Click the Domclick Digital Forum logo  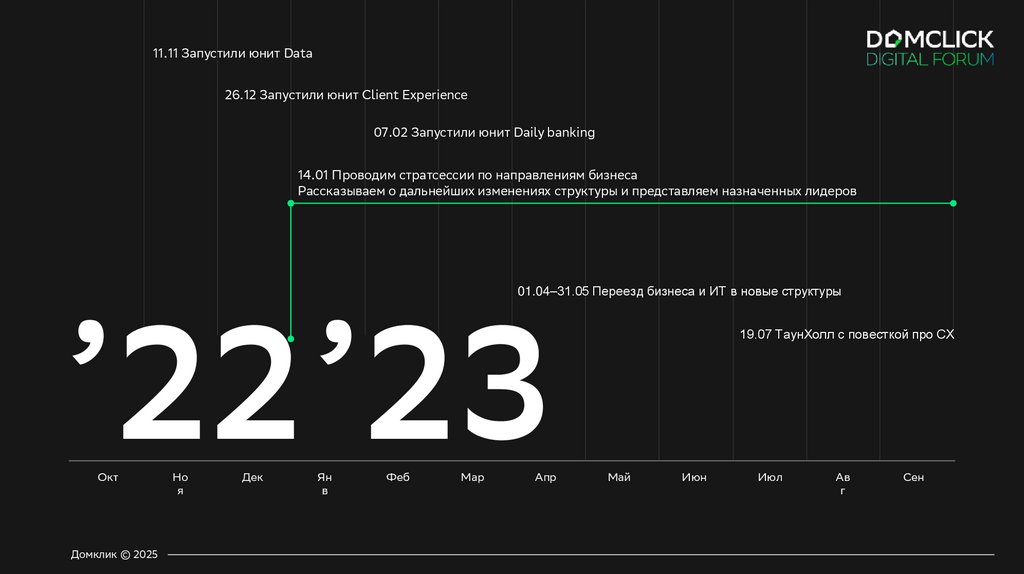930,48
